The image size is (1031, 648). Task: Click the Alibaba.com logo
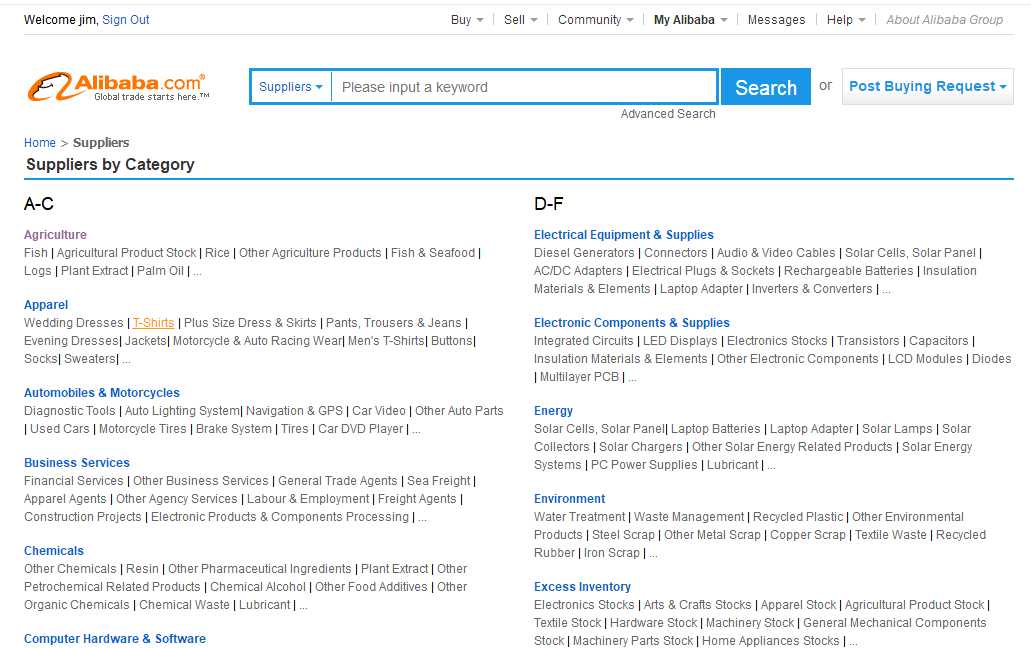click(x=118, y=87)
